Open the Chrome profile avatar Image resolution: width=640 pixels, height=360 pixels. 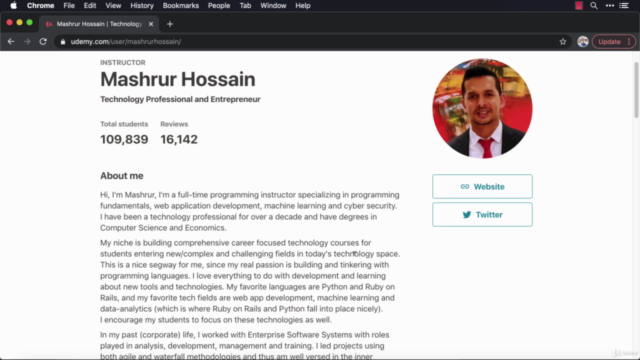[583, 42]
